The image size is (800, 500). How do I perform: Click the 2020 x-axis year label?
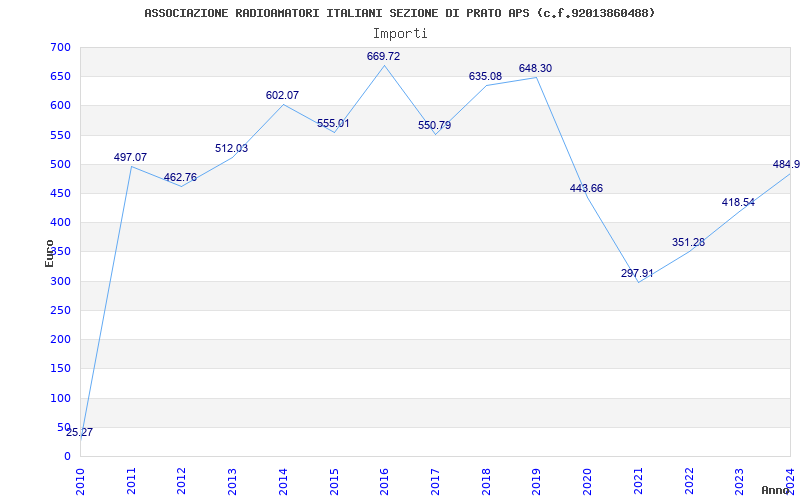coord(587,481)
